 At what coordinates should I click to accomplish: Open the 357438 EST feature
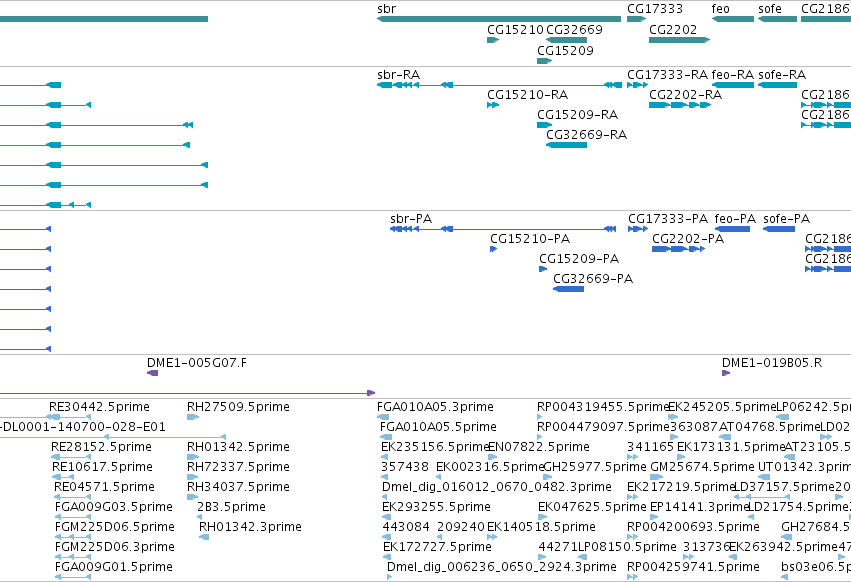[x=386, y=477]
